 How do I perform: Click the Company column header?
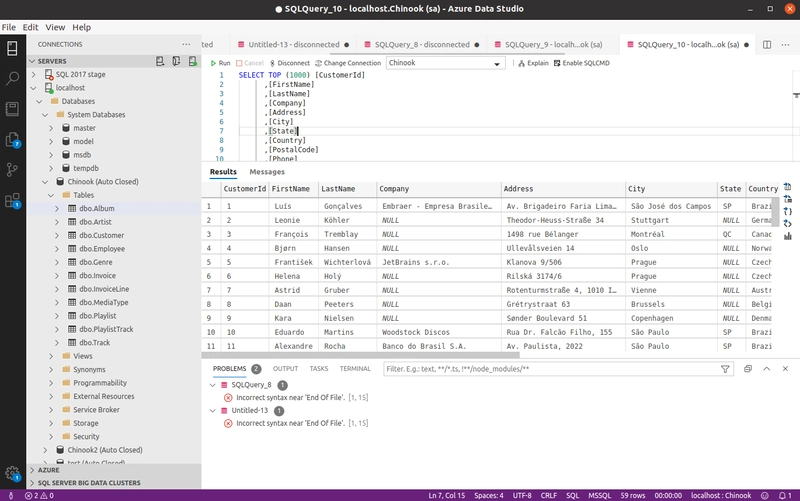tap(439, 189)
